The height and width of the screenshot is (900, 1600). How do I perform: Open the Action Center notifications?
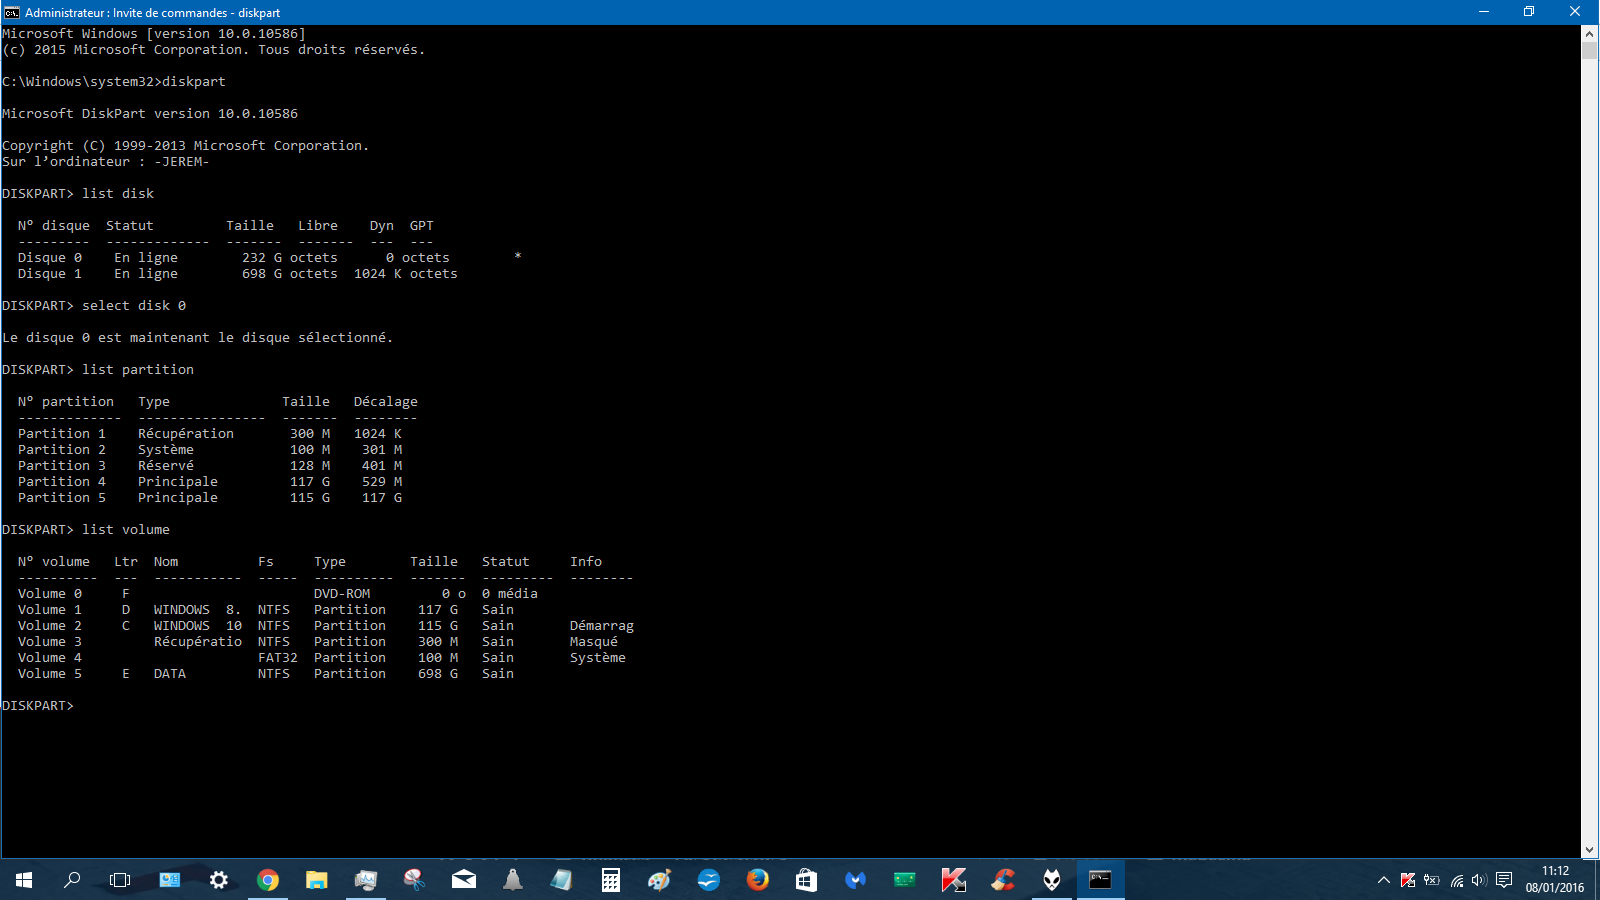click(1504, 880)
